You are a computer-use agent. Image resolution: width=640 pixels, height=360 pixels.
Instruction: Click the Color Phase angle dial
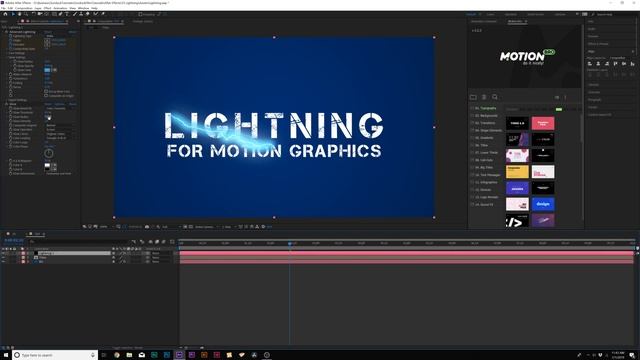click(x=49, y=153)
